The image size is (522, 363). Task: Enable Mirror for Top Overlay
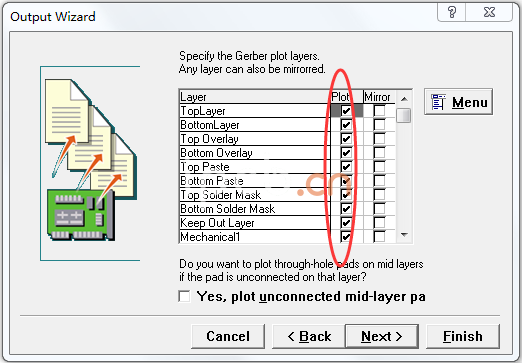click(x=379, y=139)
